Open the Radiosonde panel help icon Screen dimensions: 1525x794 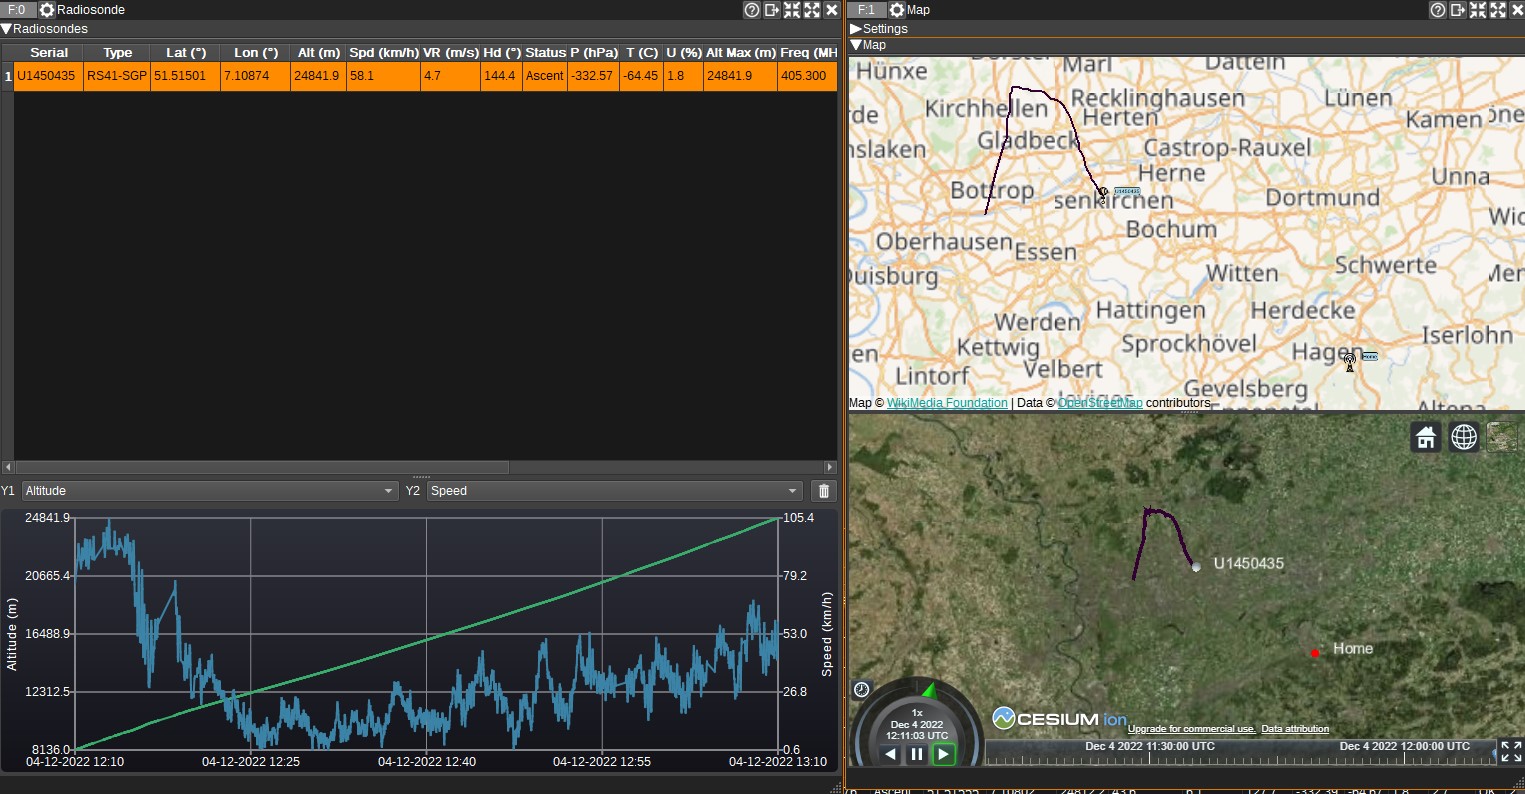pos(752,10)
